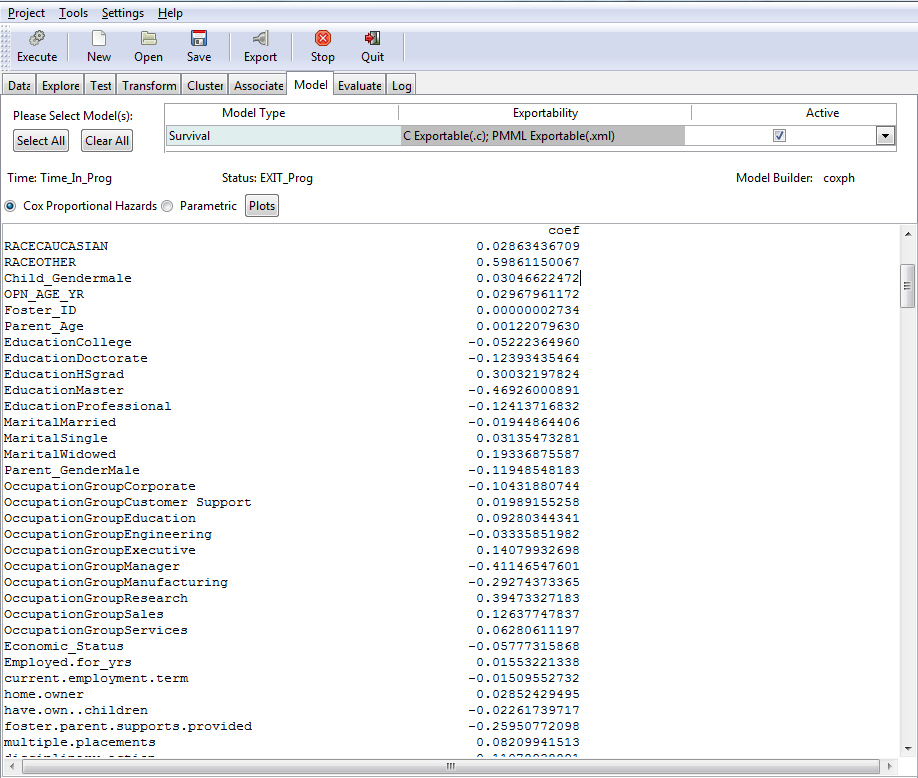918x778 pixels.
Task: Switch to the Associate tab
Action: pos(259,85)
